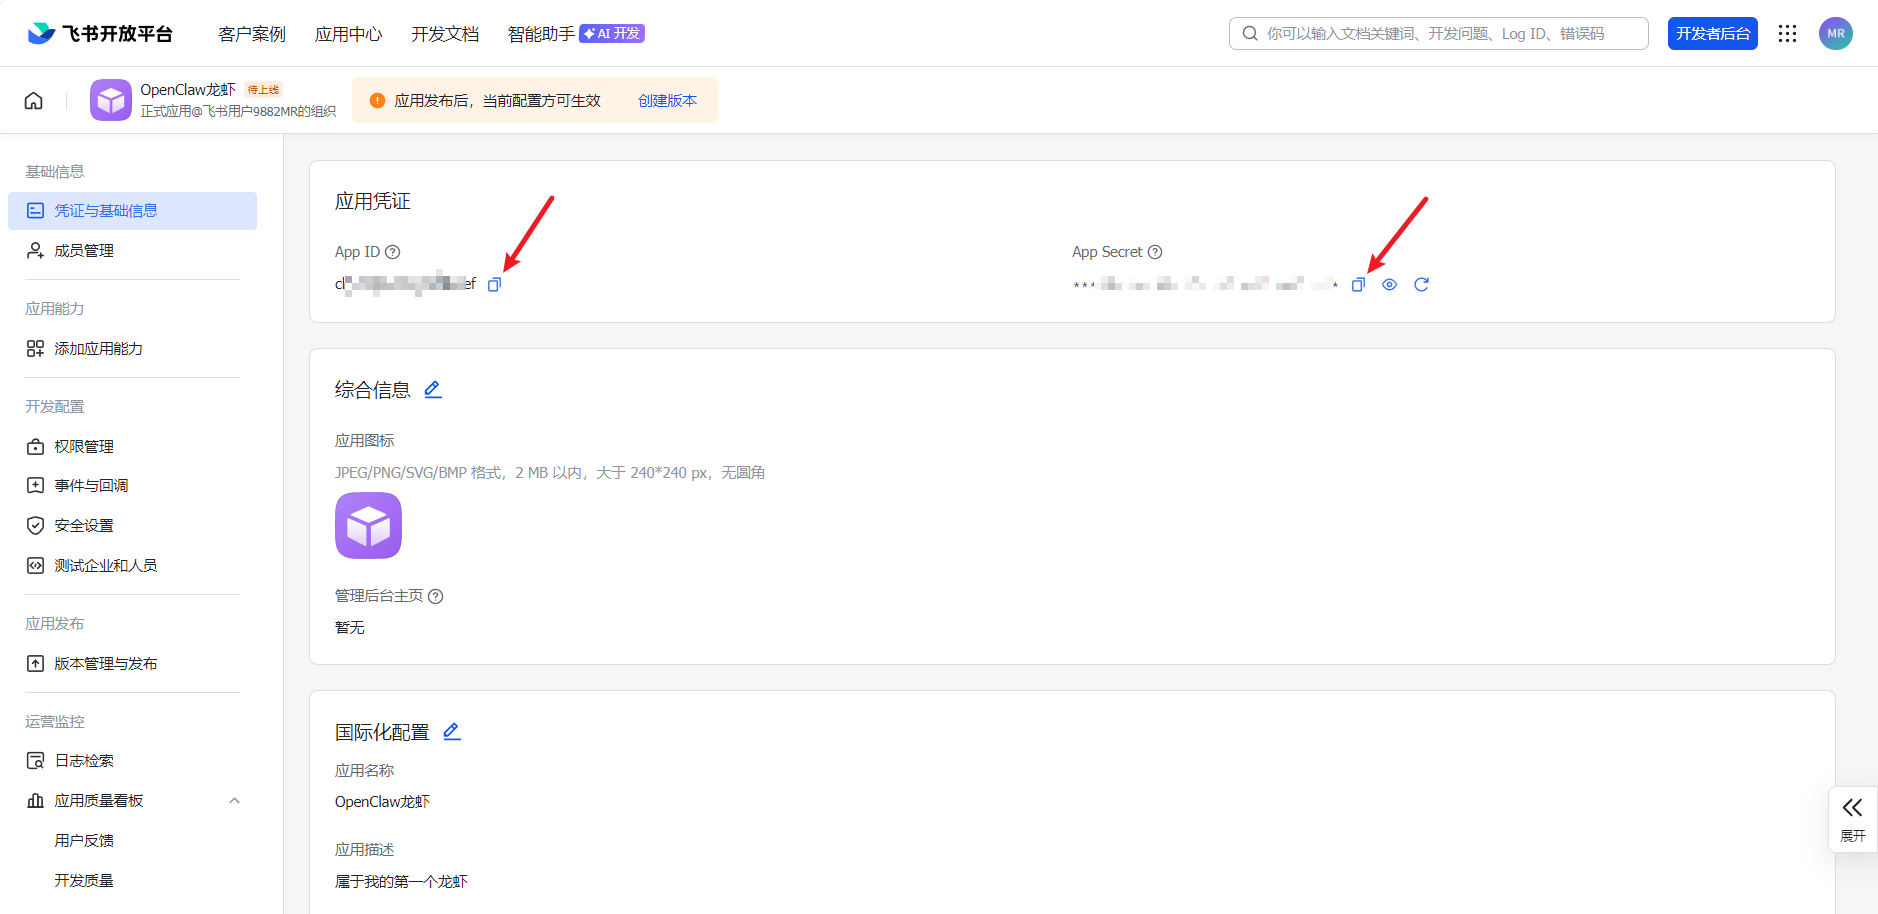Open 开发文档 in top navigation
Image resolution: width=1878 pixels, height=914 pixels.
tap(445, 34)
